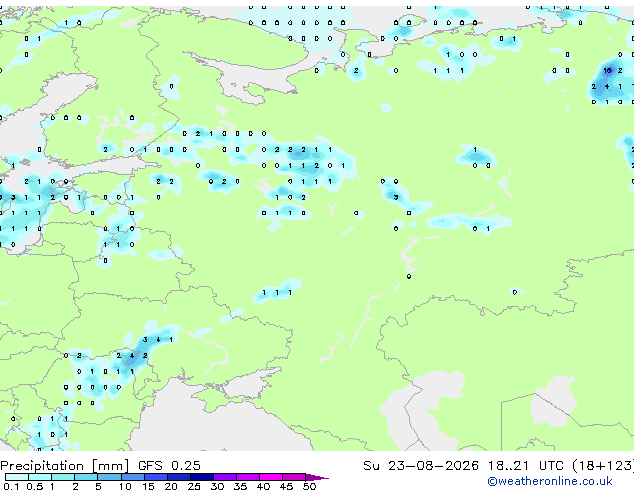
Task: Click the legend label '25'
Action: pos(194,486)
